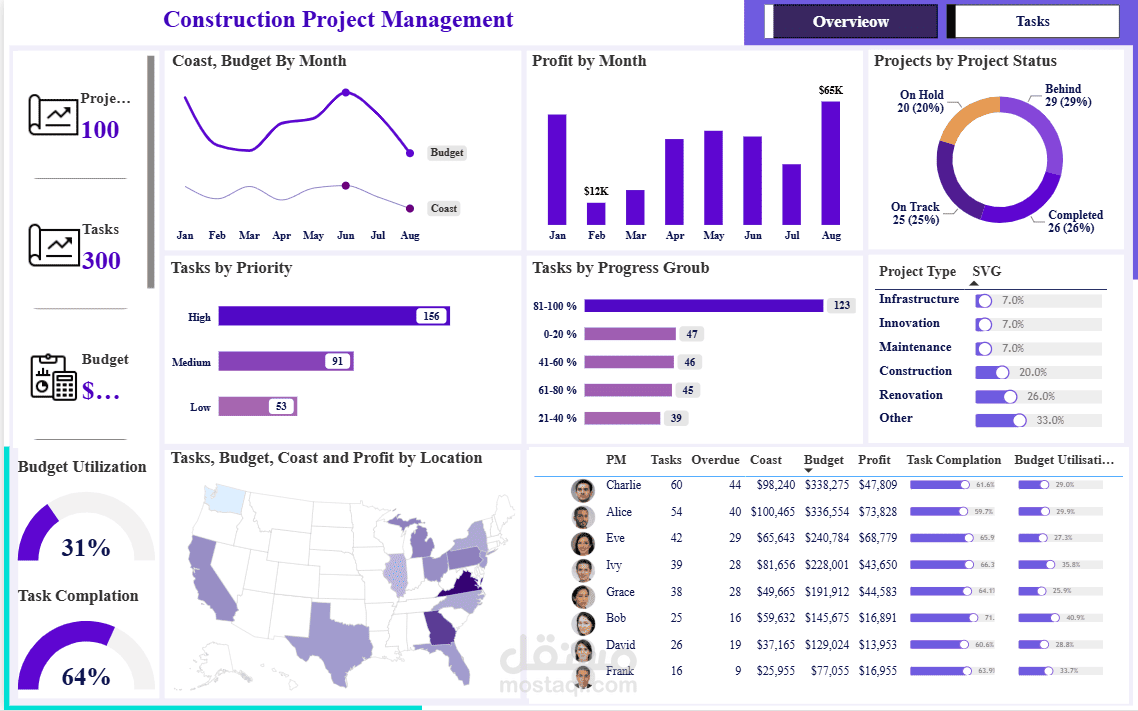This screenshot has width=1138, height=711.
Task: Select the 0-20 % progress group bar
Action: [x=630, y=334]
